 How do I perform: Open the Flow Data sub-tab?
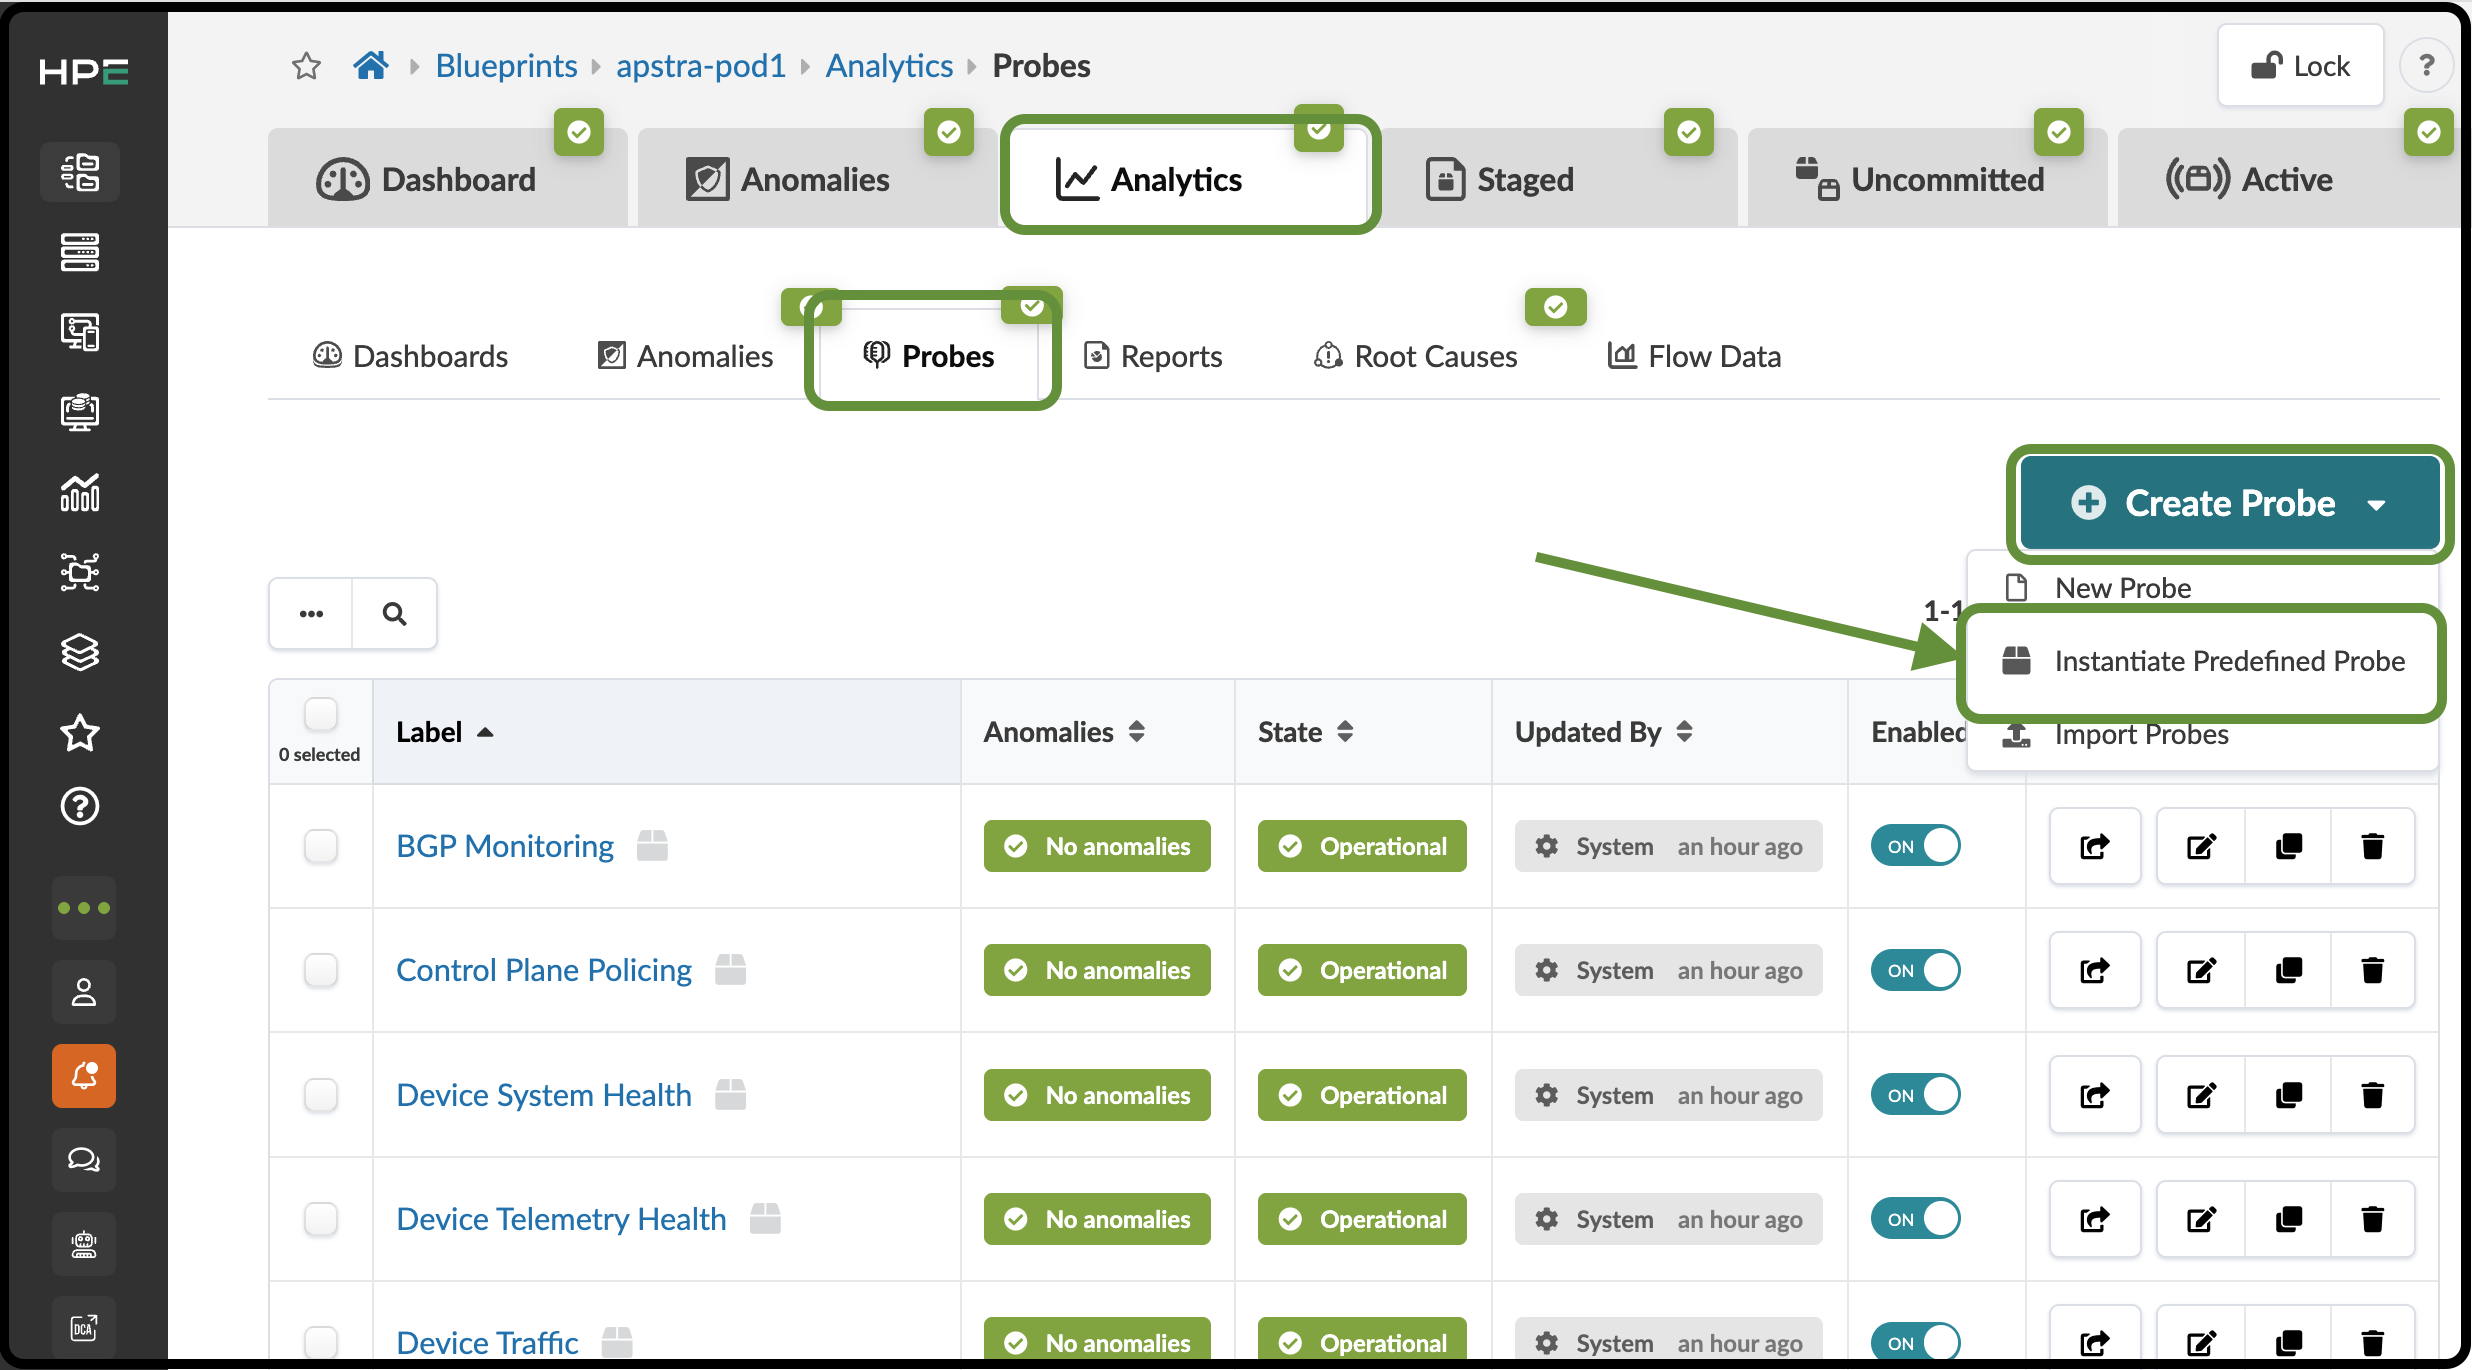click(x=1694, y=356)
